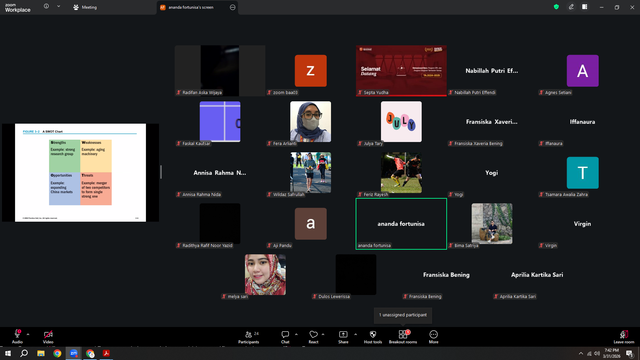Screen dimensions: 640x360
Task: Click the Leave room button
Action: (x=624, y=336)
